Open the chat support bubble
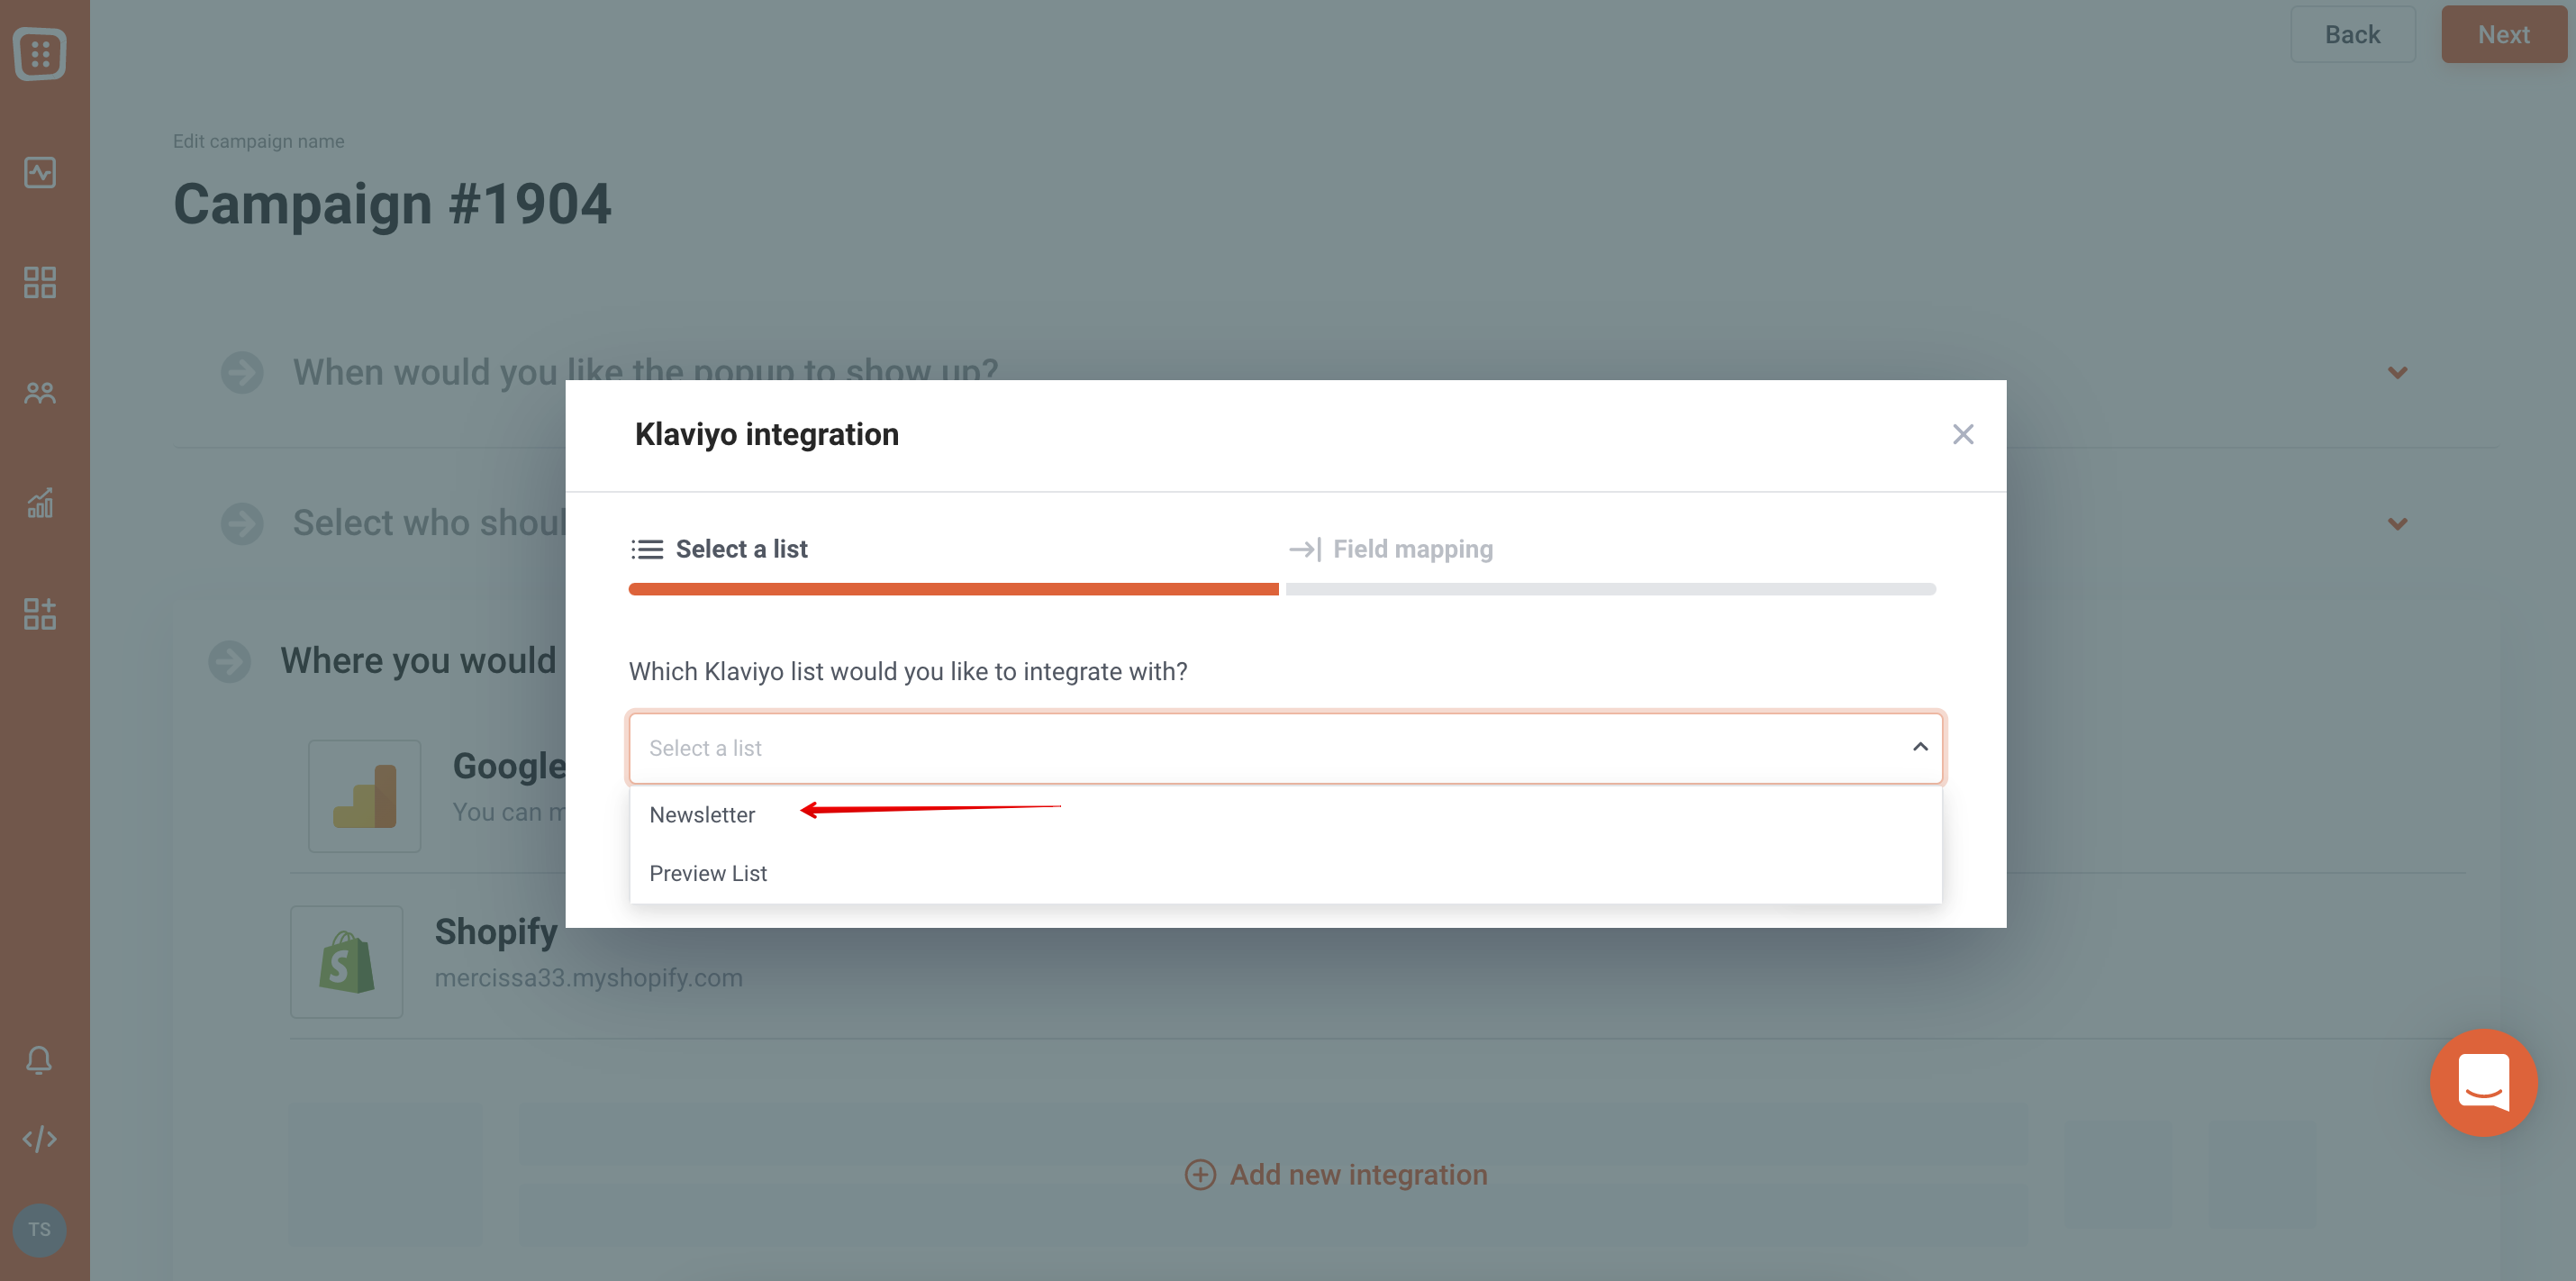2576x1281 pixels. [x=2483, y=1082]
